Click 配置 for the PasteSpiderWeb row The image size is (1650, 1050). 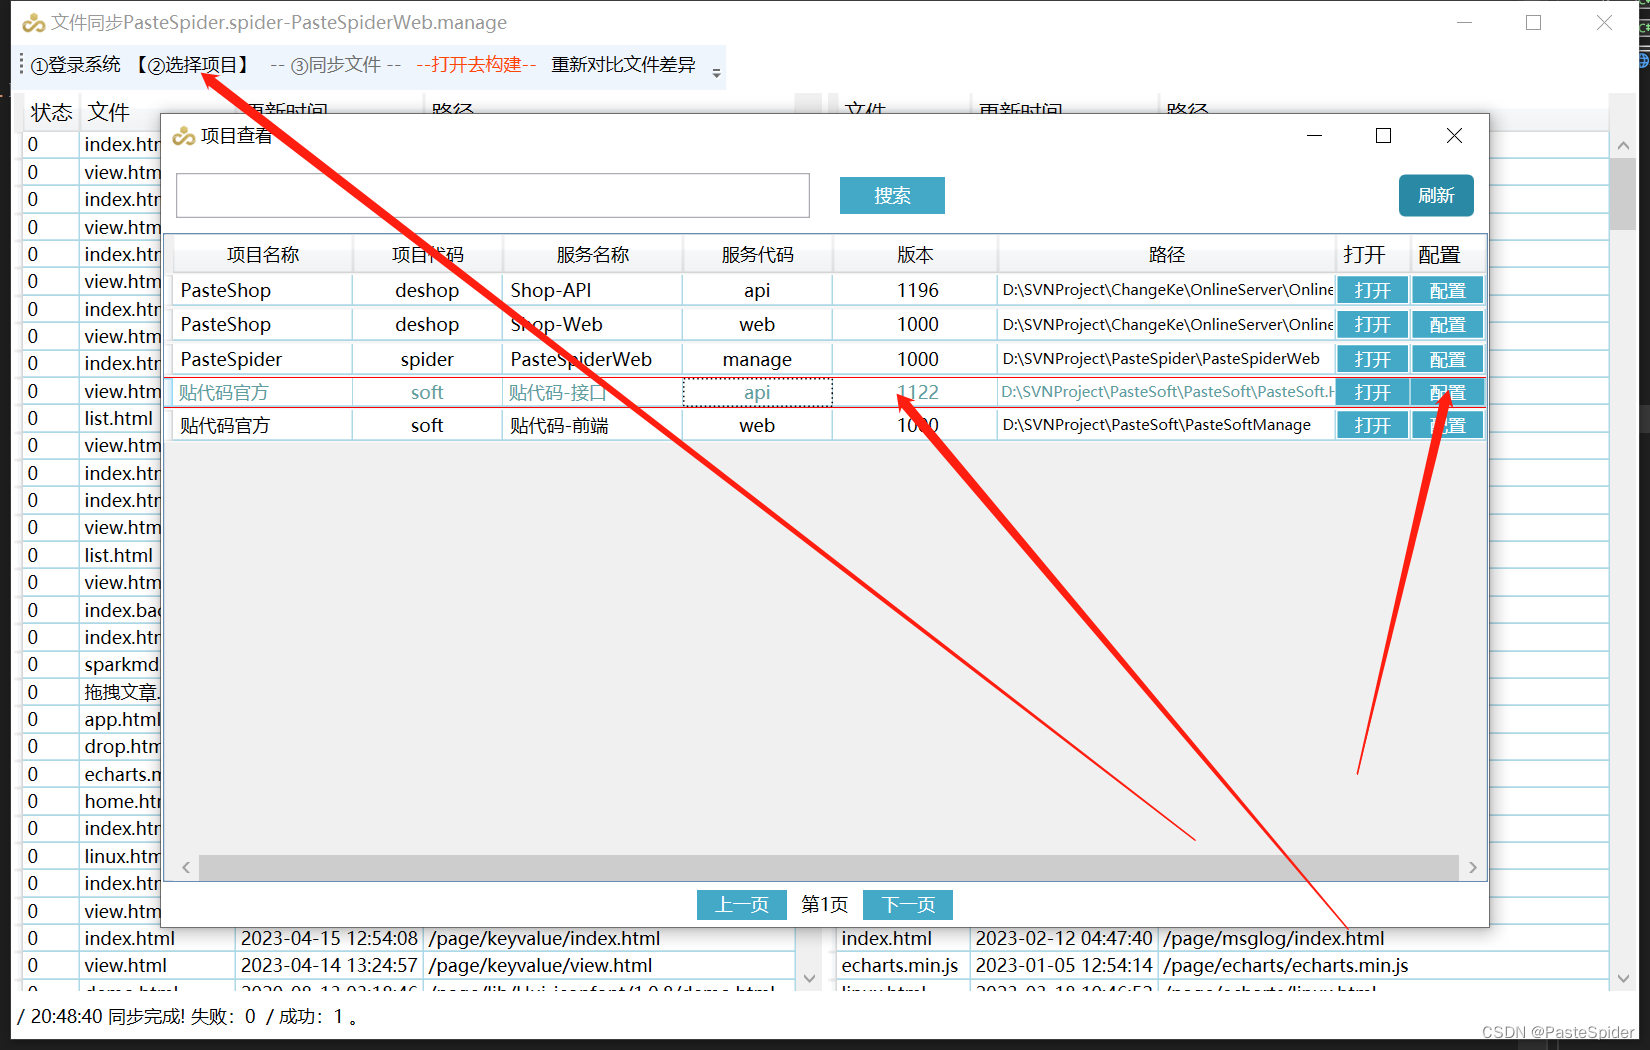[1447, 359]
